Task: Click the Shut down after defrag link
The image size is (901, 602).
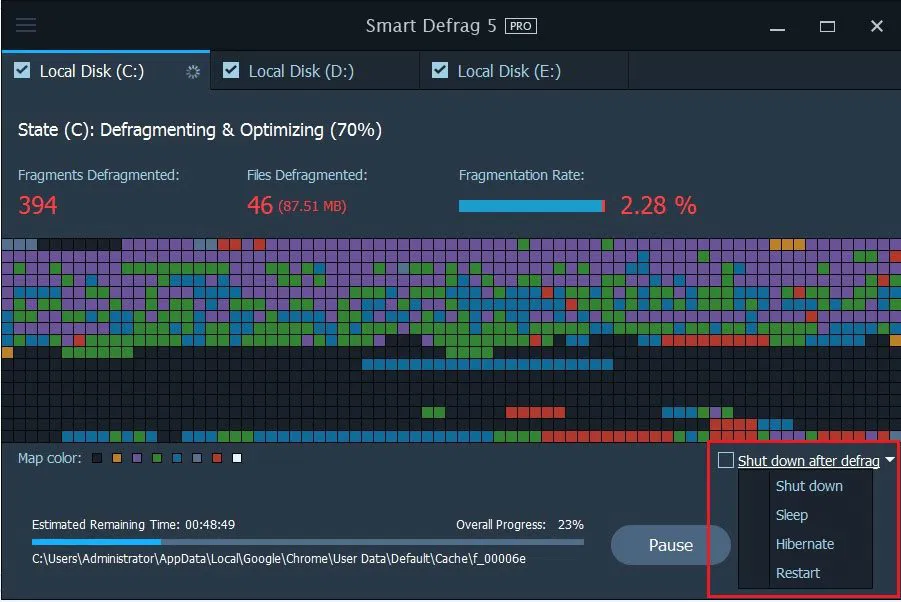Action: pyautogui.click(x=808, y=461)
